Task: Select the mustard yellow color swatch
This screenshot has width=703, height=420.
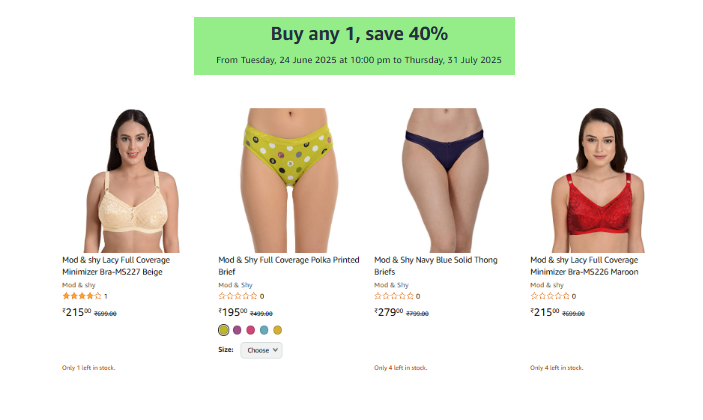Action: [x=278, y=330]
